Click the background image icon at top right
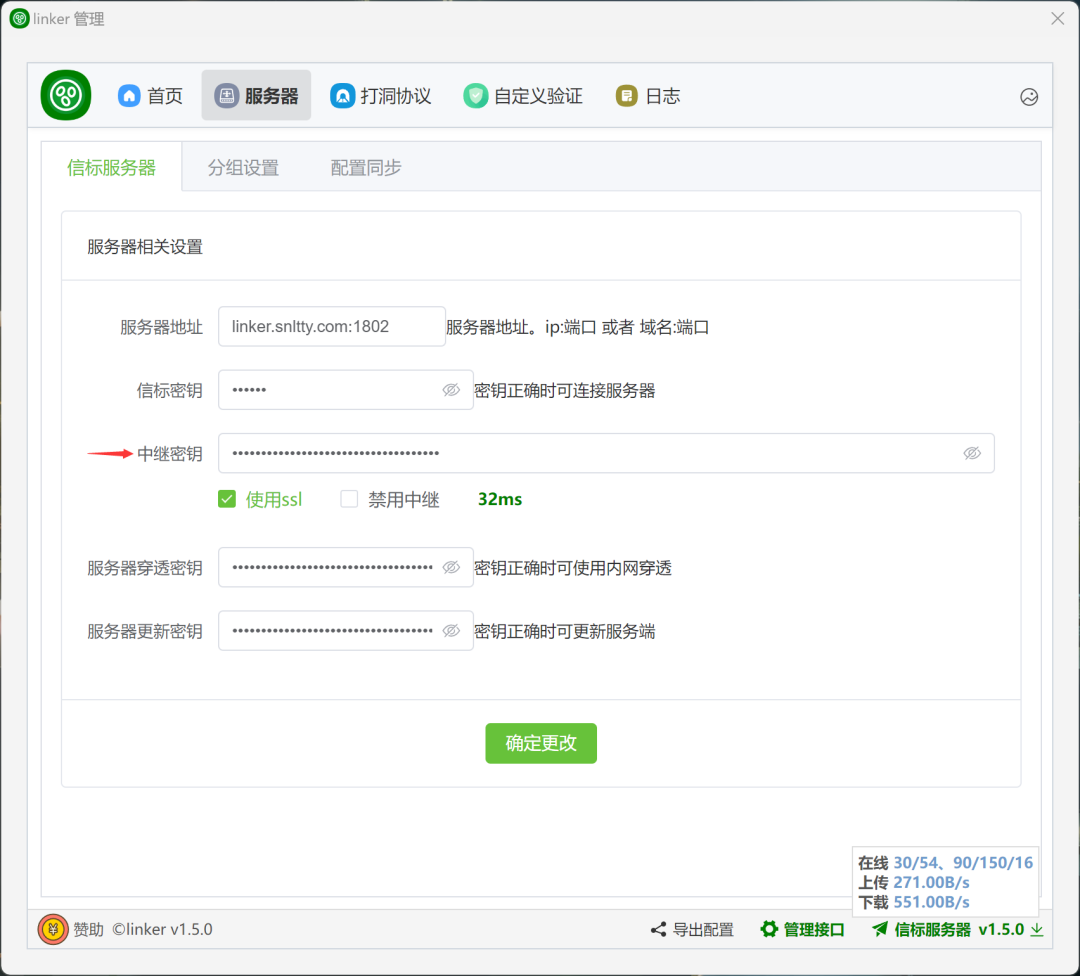The width and height of the screenshot is (1080, 976). (x=1028, y=97)
